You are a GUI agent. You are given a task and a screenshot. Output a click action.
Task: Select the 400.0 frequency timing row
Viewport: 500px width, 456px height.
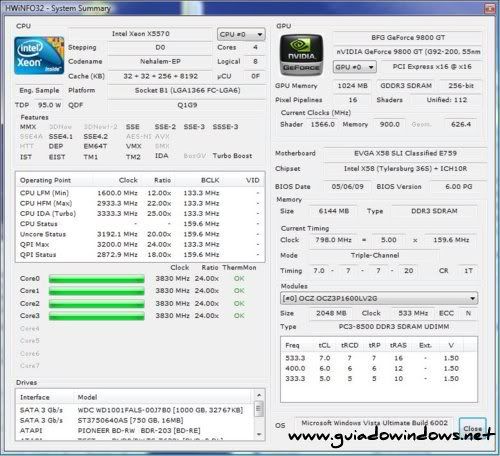coord(378,369)
